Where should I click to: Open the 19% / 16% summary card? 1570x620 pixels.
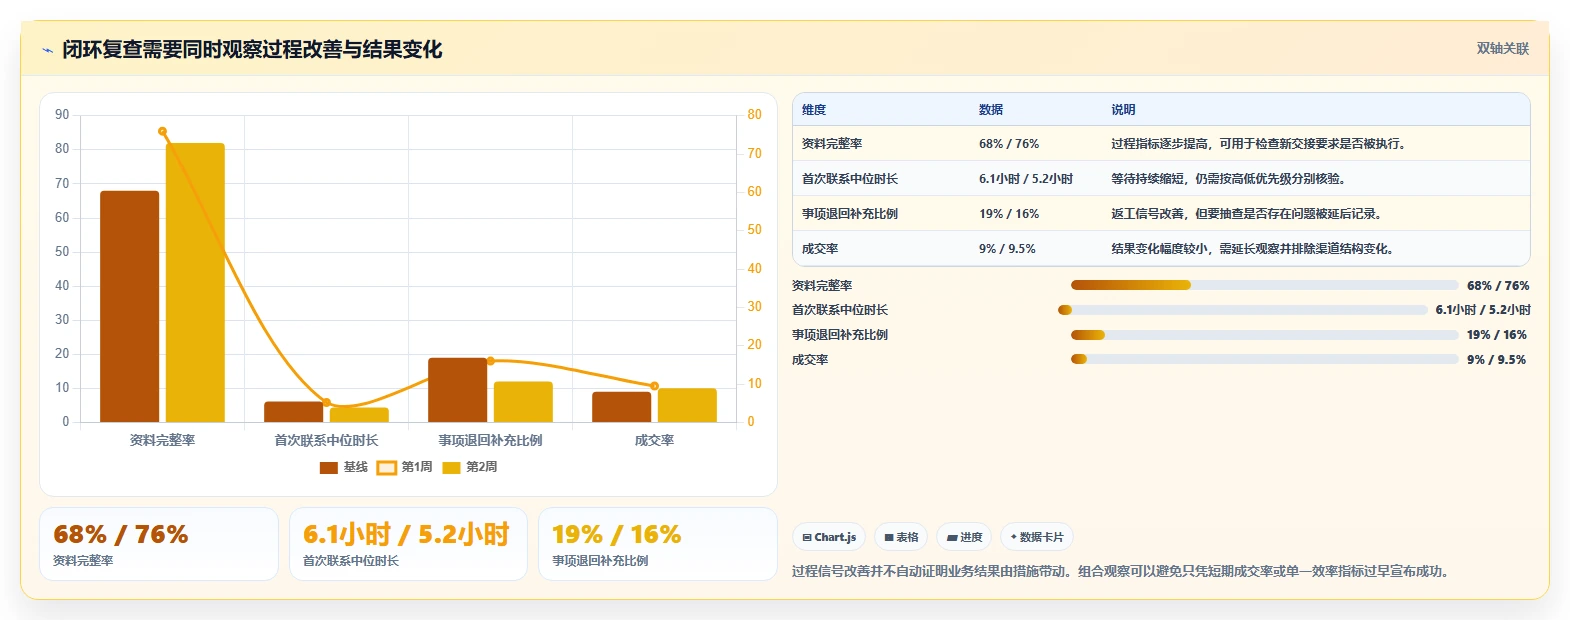click(658, 544)
